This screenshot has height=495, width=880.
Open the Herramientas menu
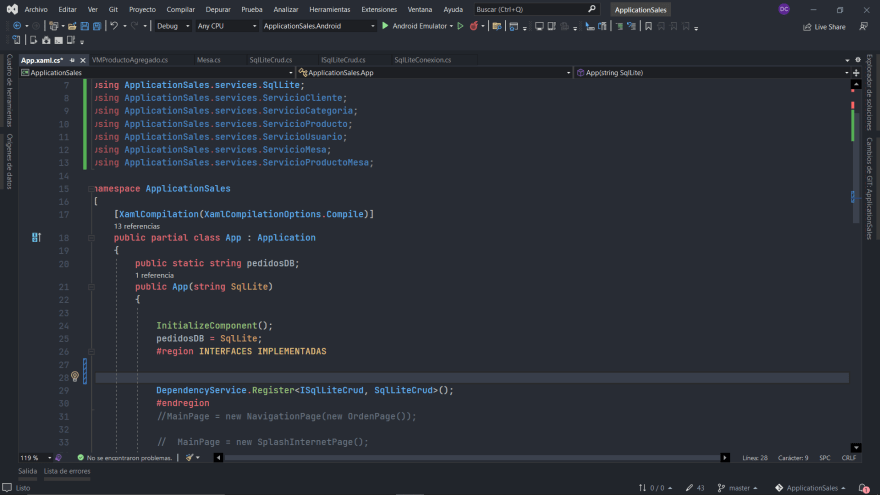[x=329, y=9]
